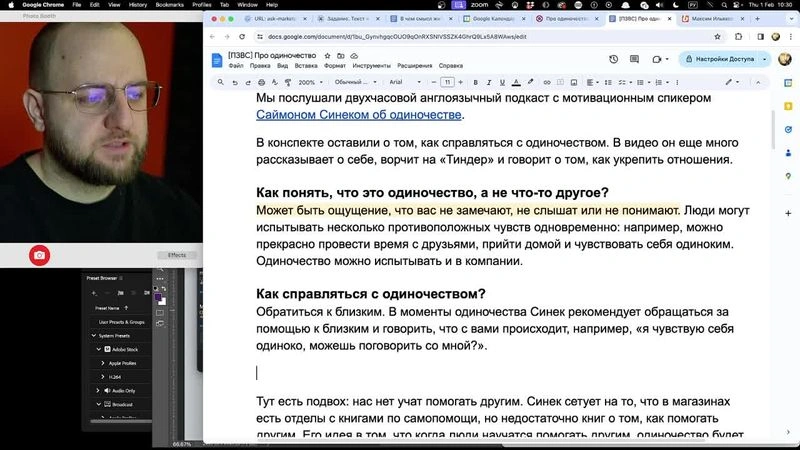Insert a link from toolbar
The height and width of the screenshot is (450, 800).
coord(547,82)
